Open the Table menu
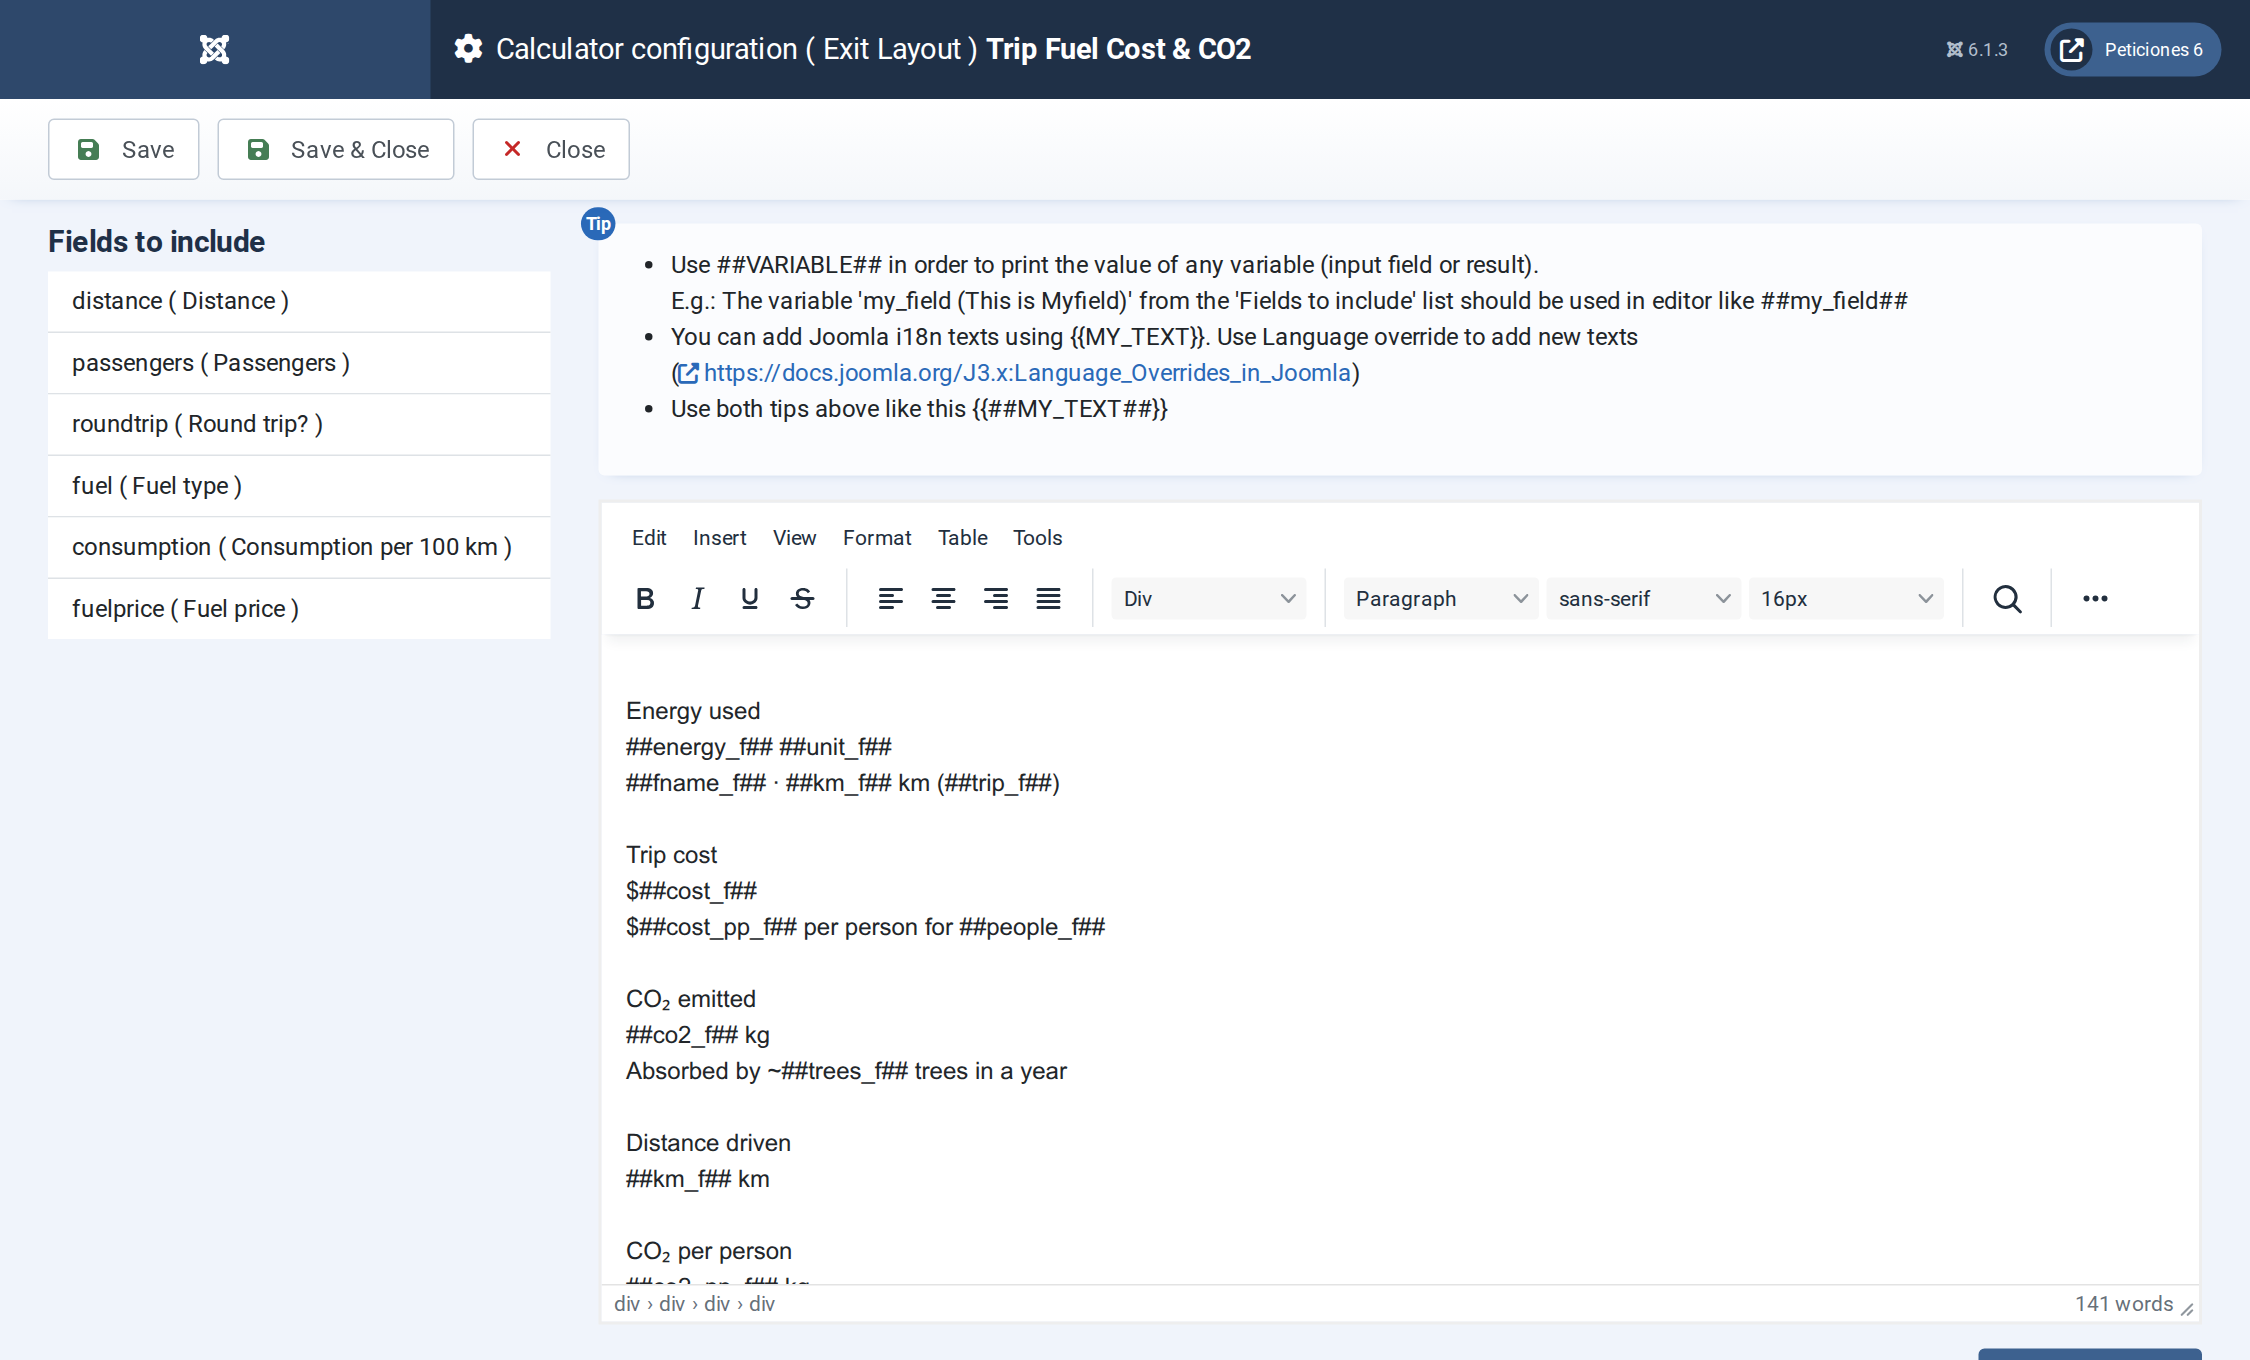Viewport: 2250px width, 1360px height. [x=962, y=538]
